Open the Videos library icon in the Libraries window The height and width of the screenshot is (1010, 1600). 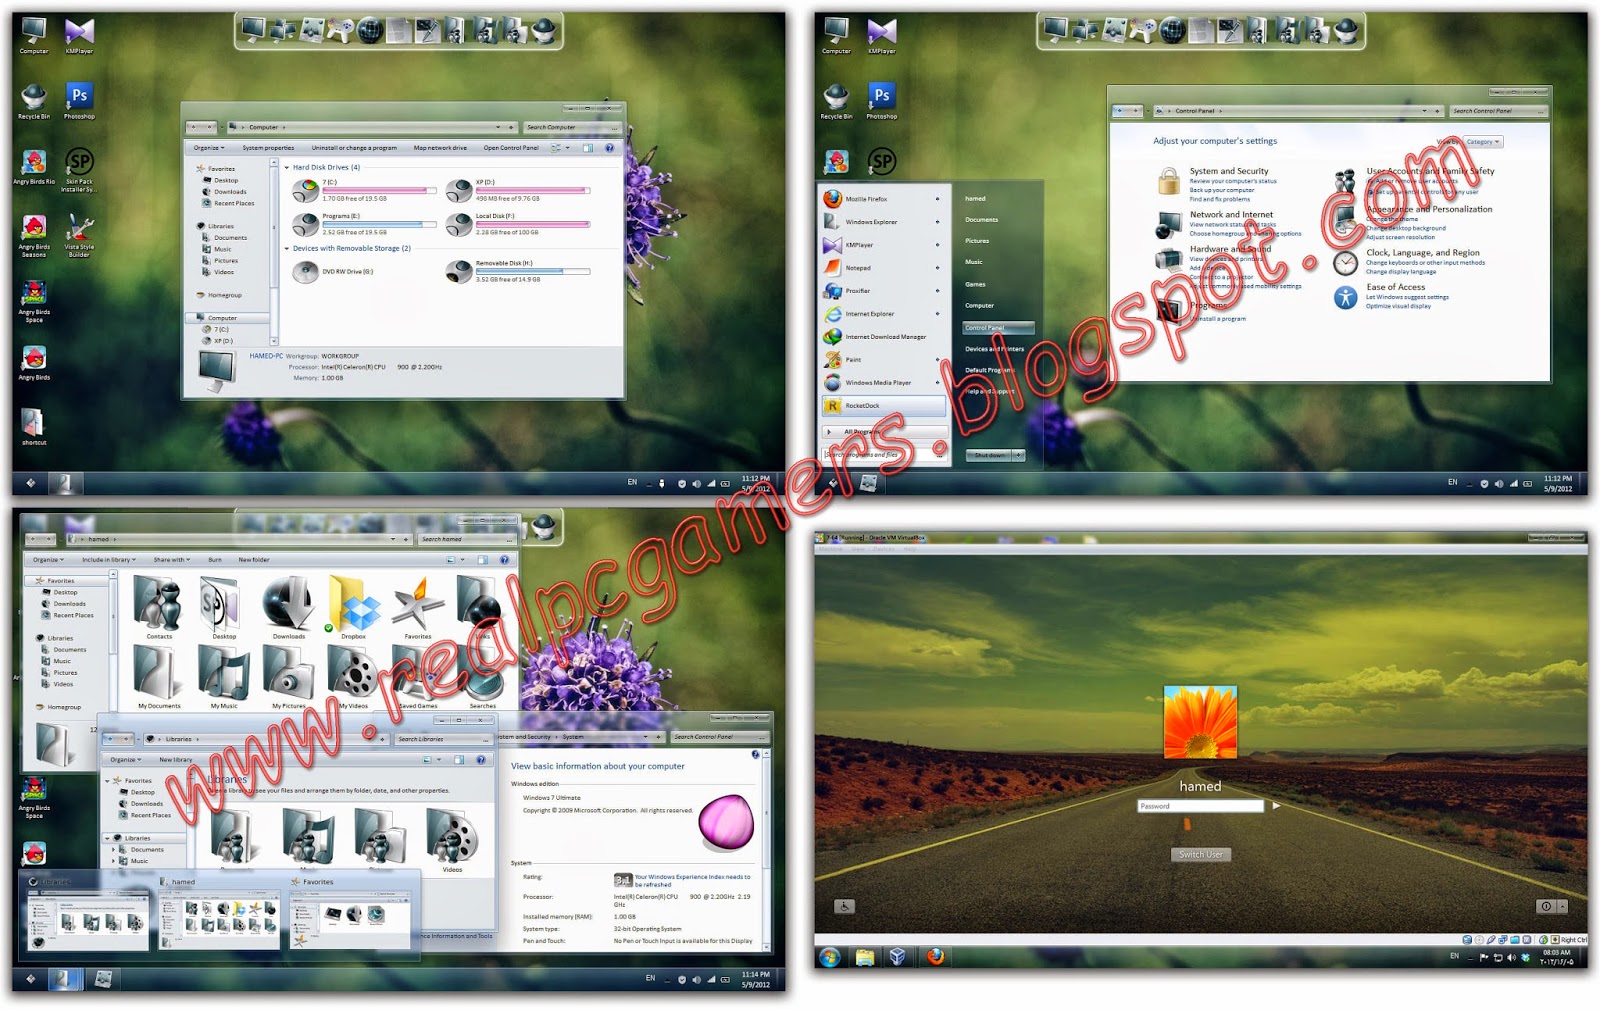click(452, 840)
